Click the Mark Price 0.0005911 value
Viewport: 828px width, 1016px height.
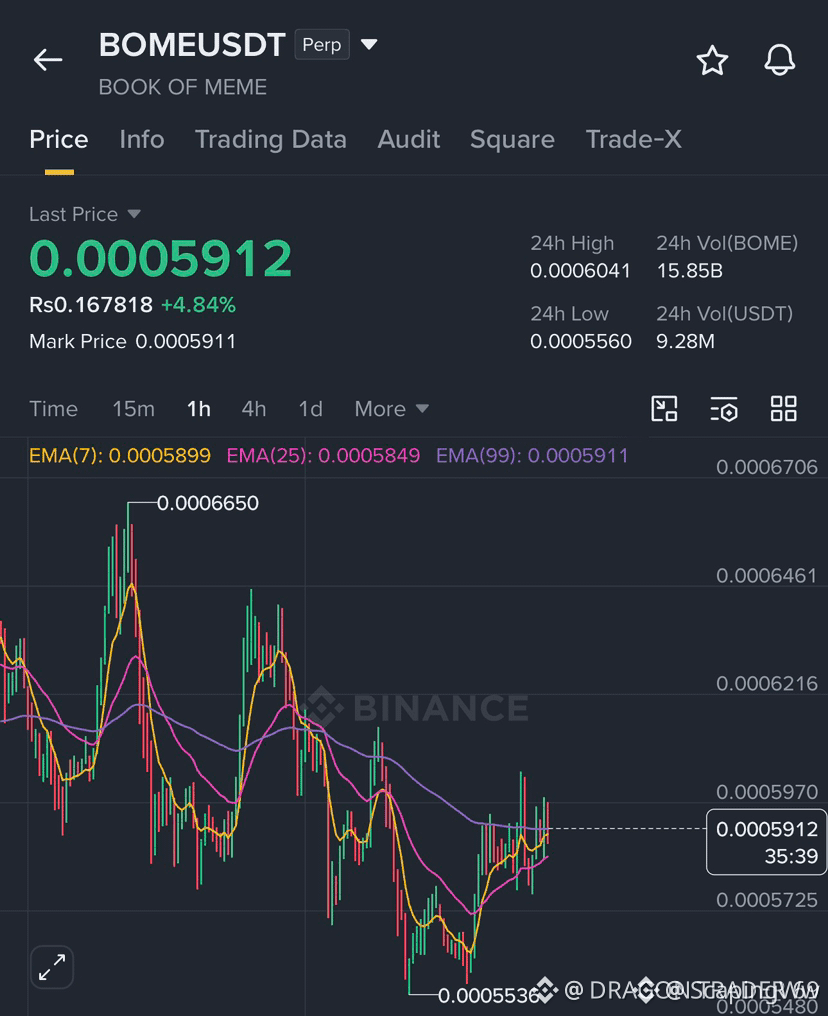click(x=185, y=341)
